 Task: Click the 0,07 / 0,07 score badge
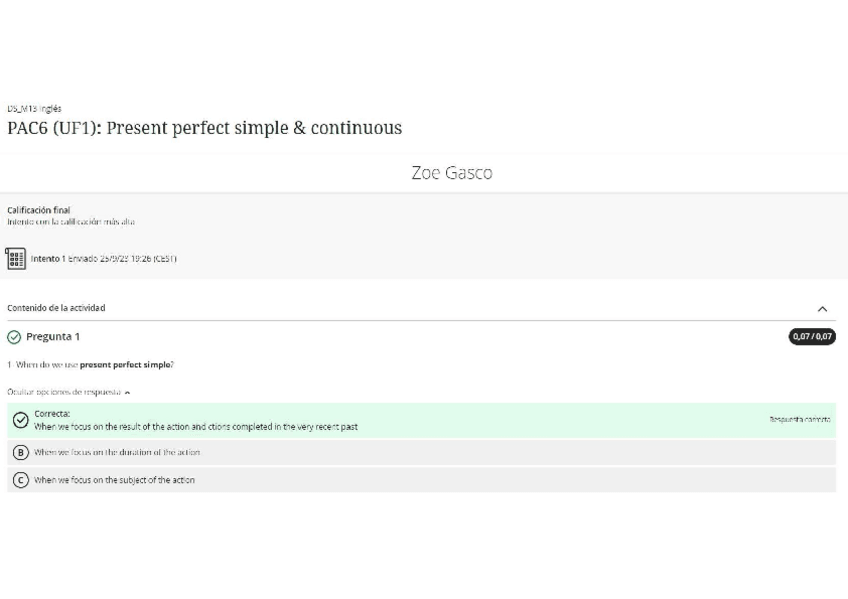point(812,337)
